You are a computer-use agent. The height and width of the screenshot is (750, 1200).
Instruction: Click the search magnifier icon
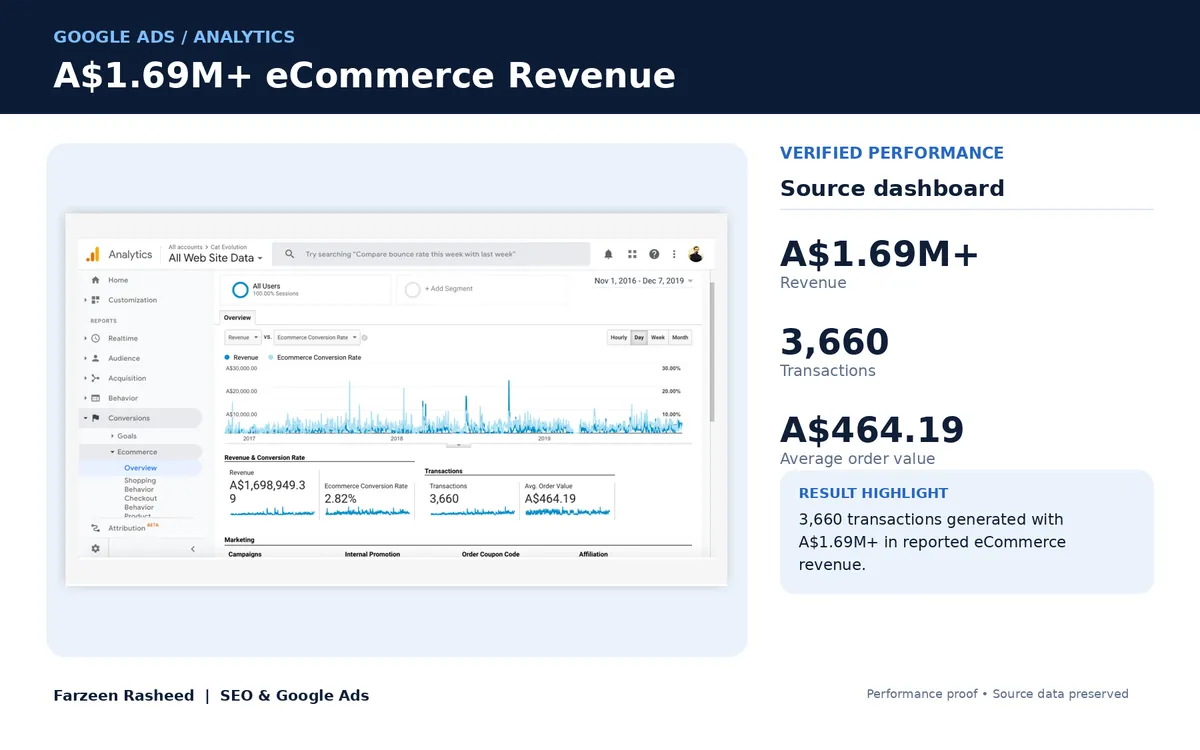pyautogui.click(x=289, y=254)
